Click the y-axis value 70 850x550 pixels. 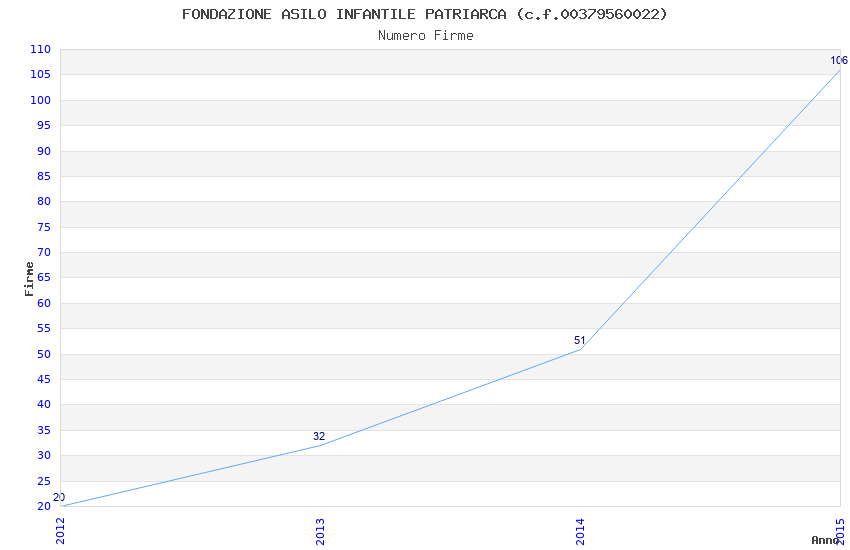point(44,253)
